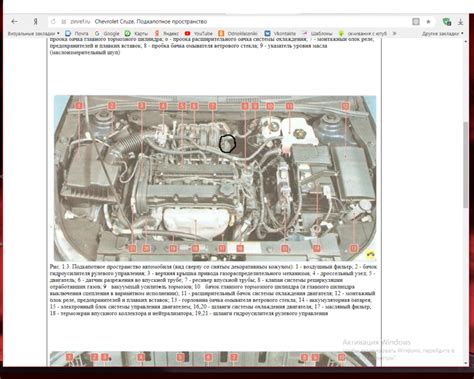Open the Vkontakte bookmark
This screenshot has width=474, height=379.
point(280,34)
